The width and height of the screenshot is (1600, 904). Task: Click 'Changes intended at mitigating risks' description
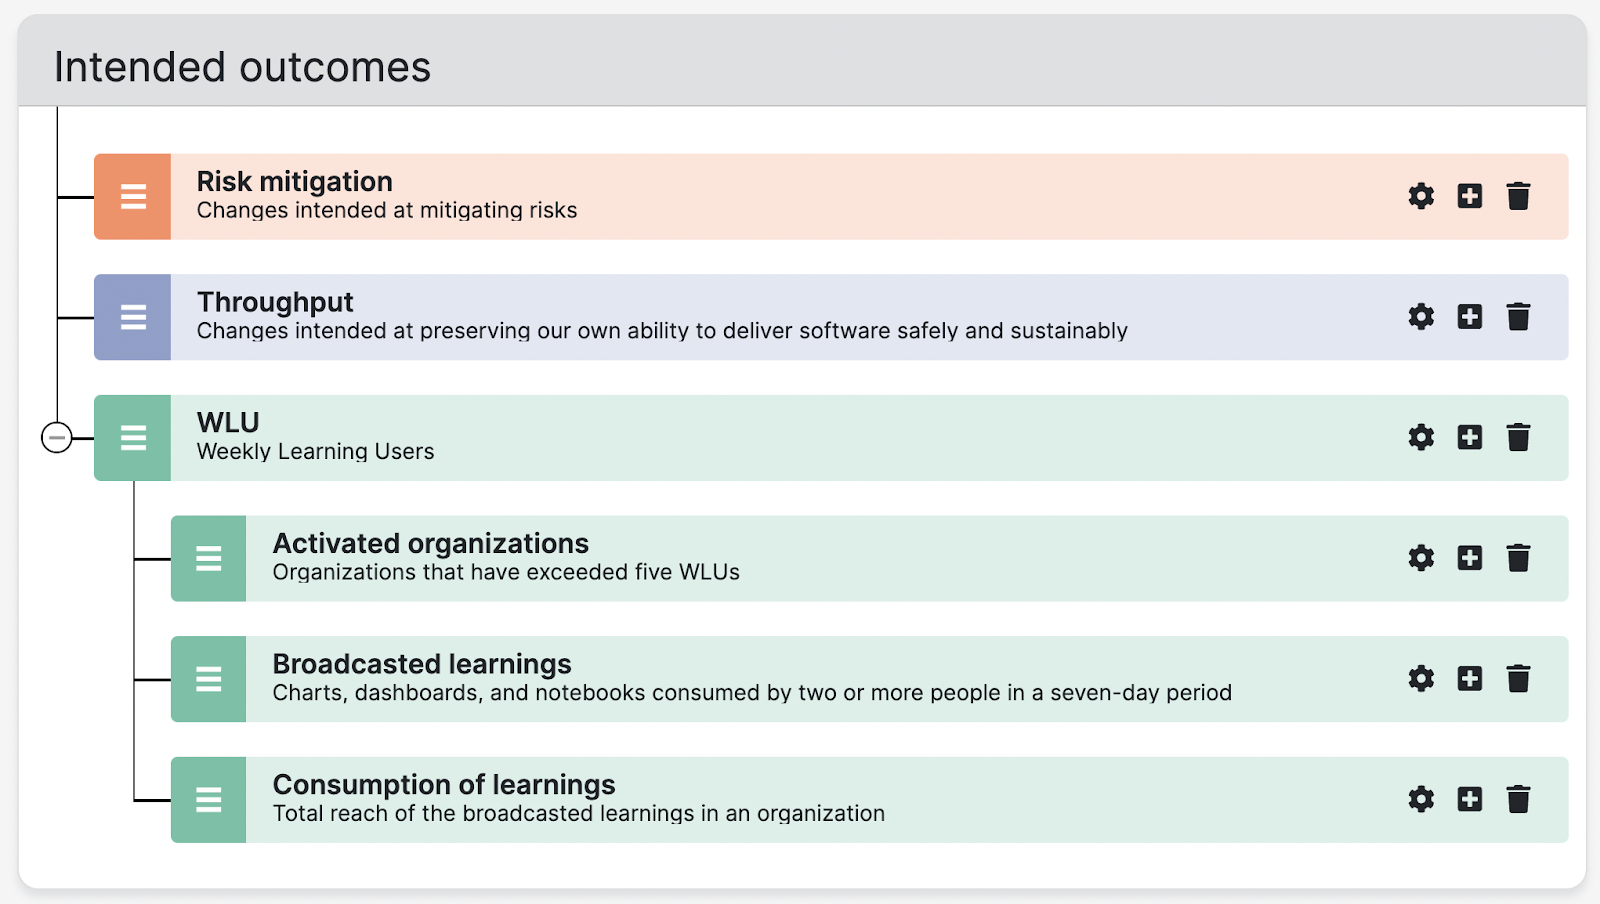click(x=387, y=210)
